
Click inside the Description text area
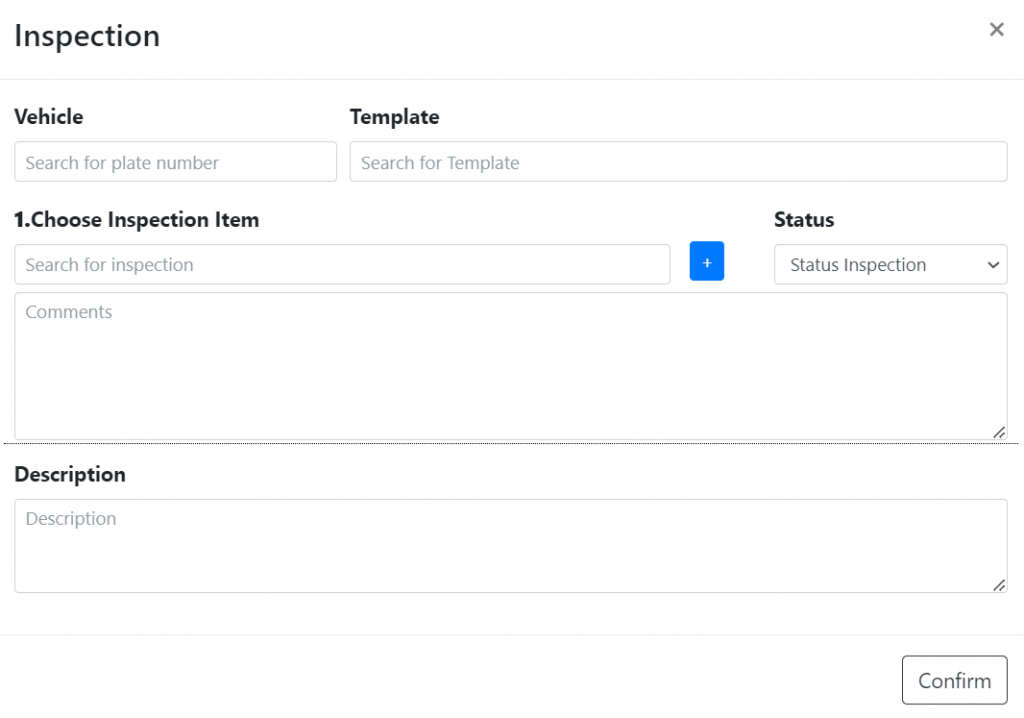tap(511, 546)
